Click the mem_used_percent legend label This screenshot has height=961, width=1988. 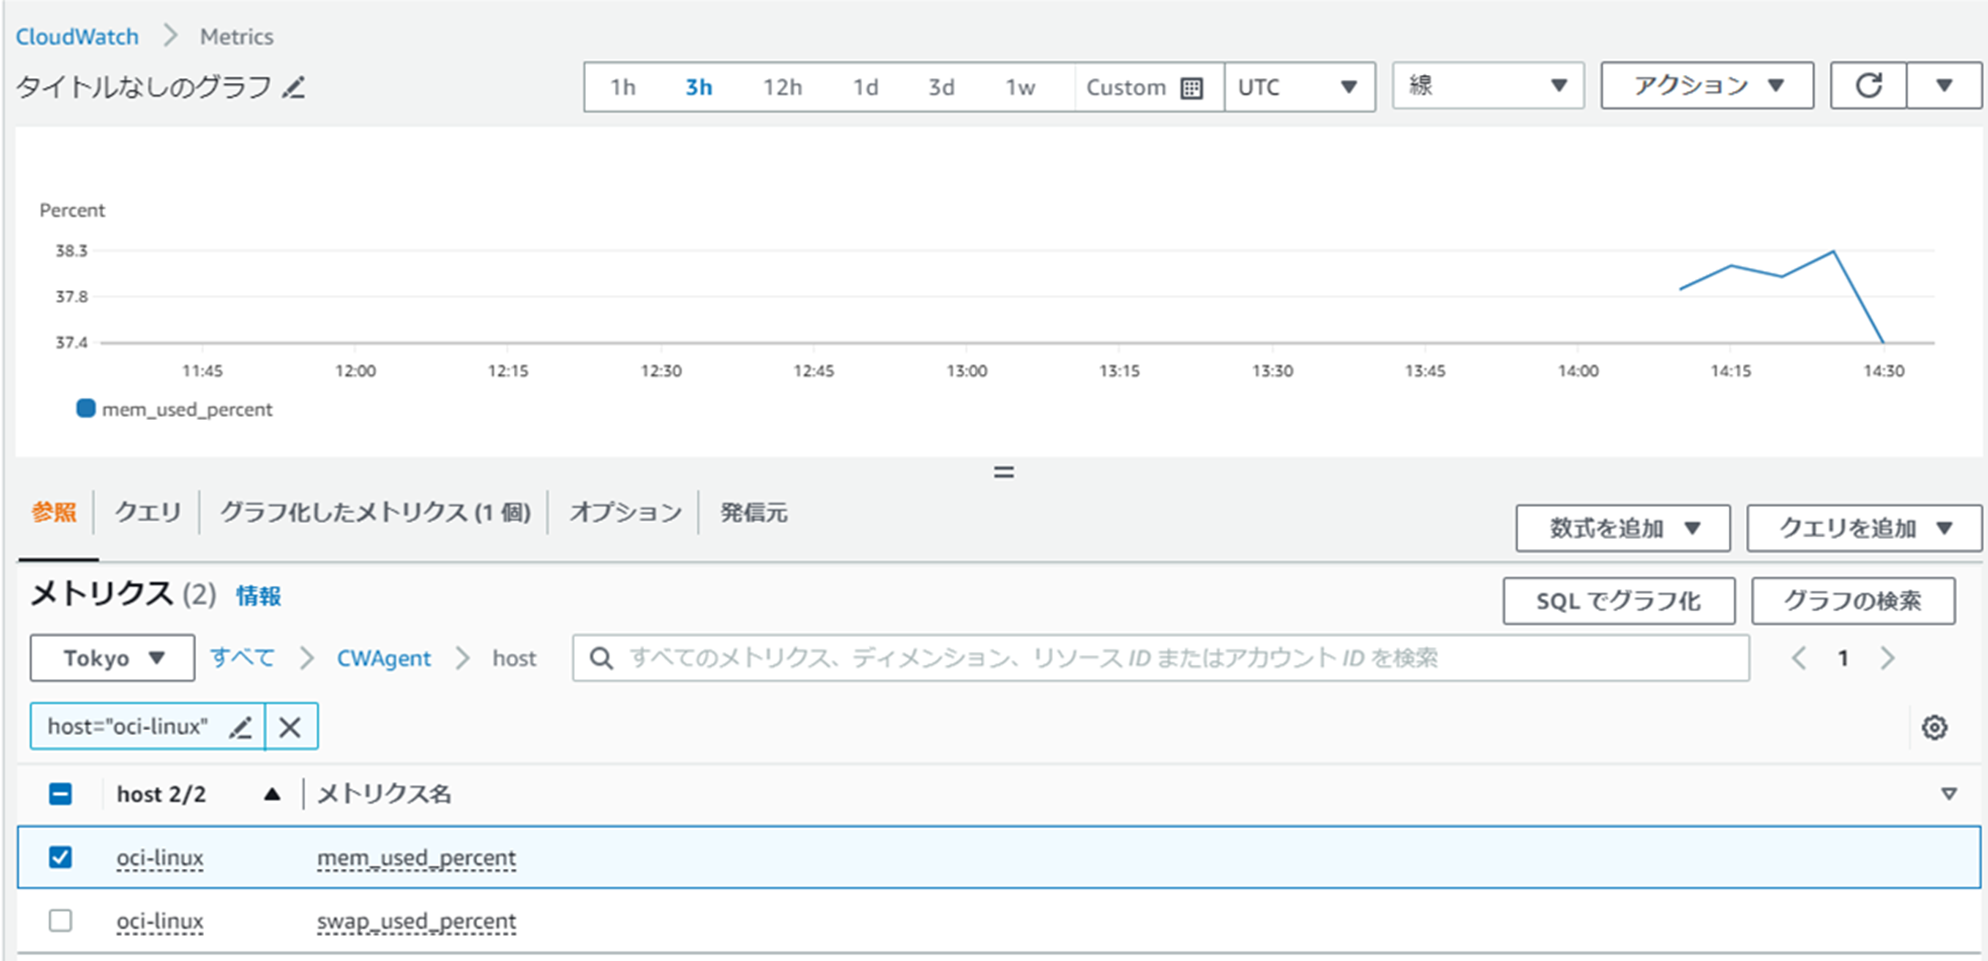(187, 409)
